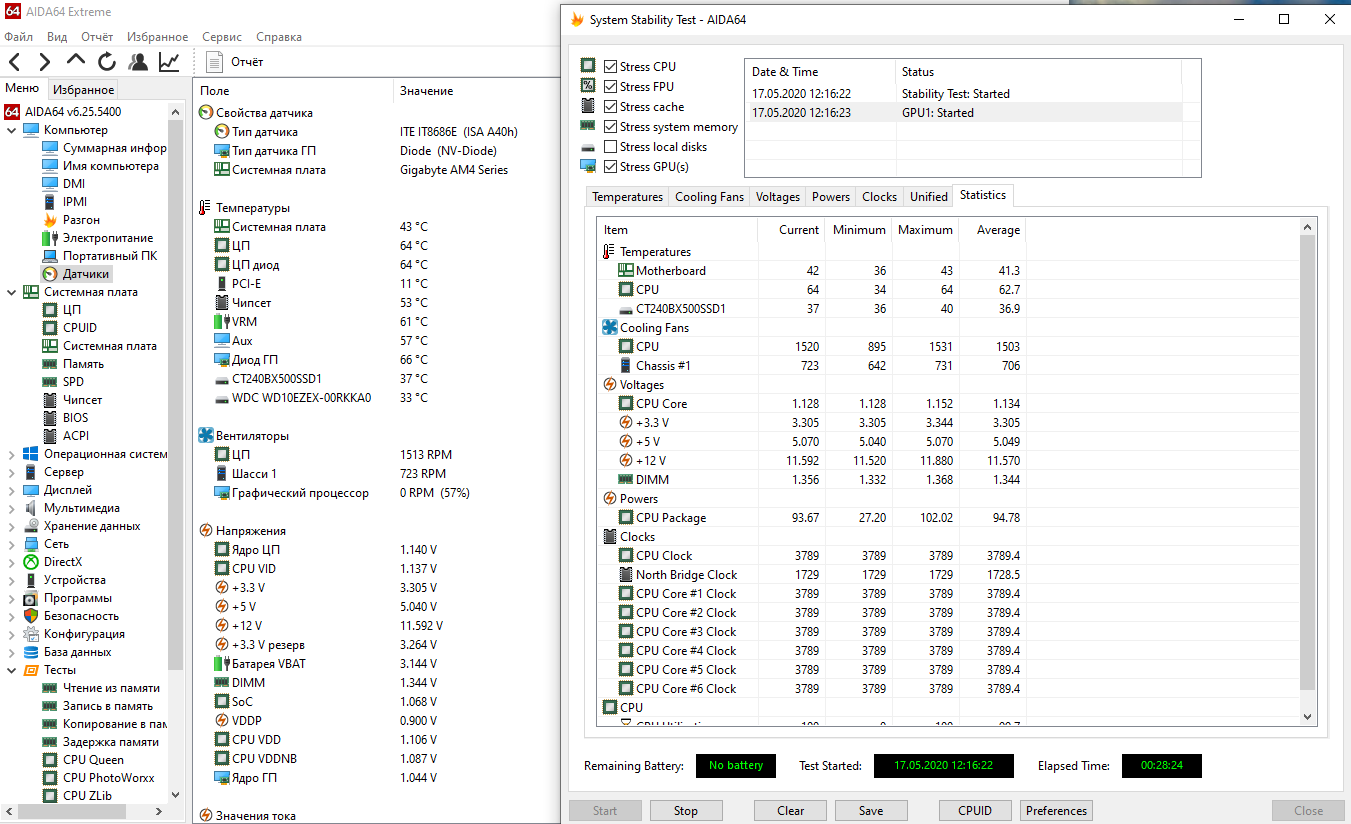
Task: Switch to the Temperatures tab
Action: click(627, 197)
